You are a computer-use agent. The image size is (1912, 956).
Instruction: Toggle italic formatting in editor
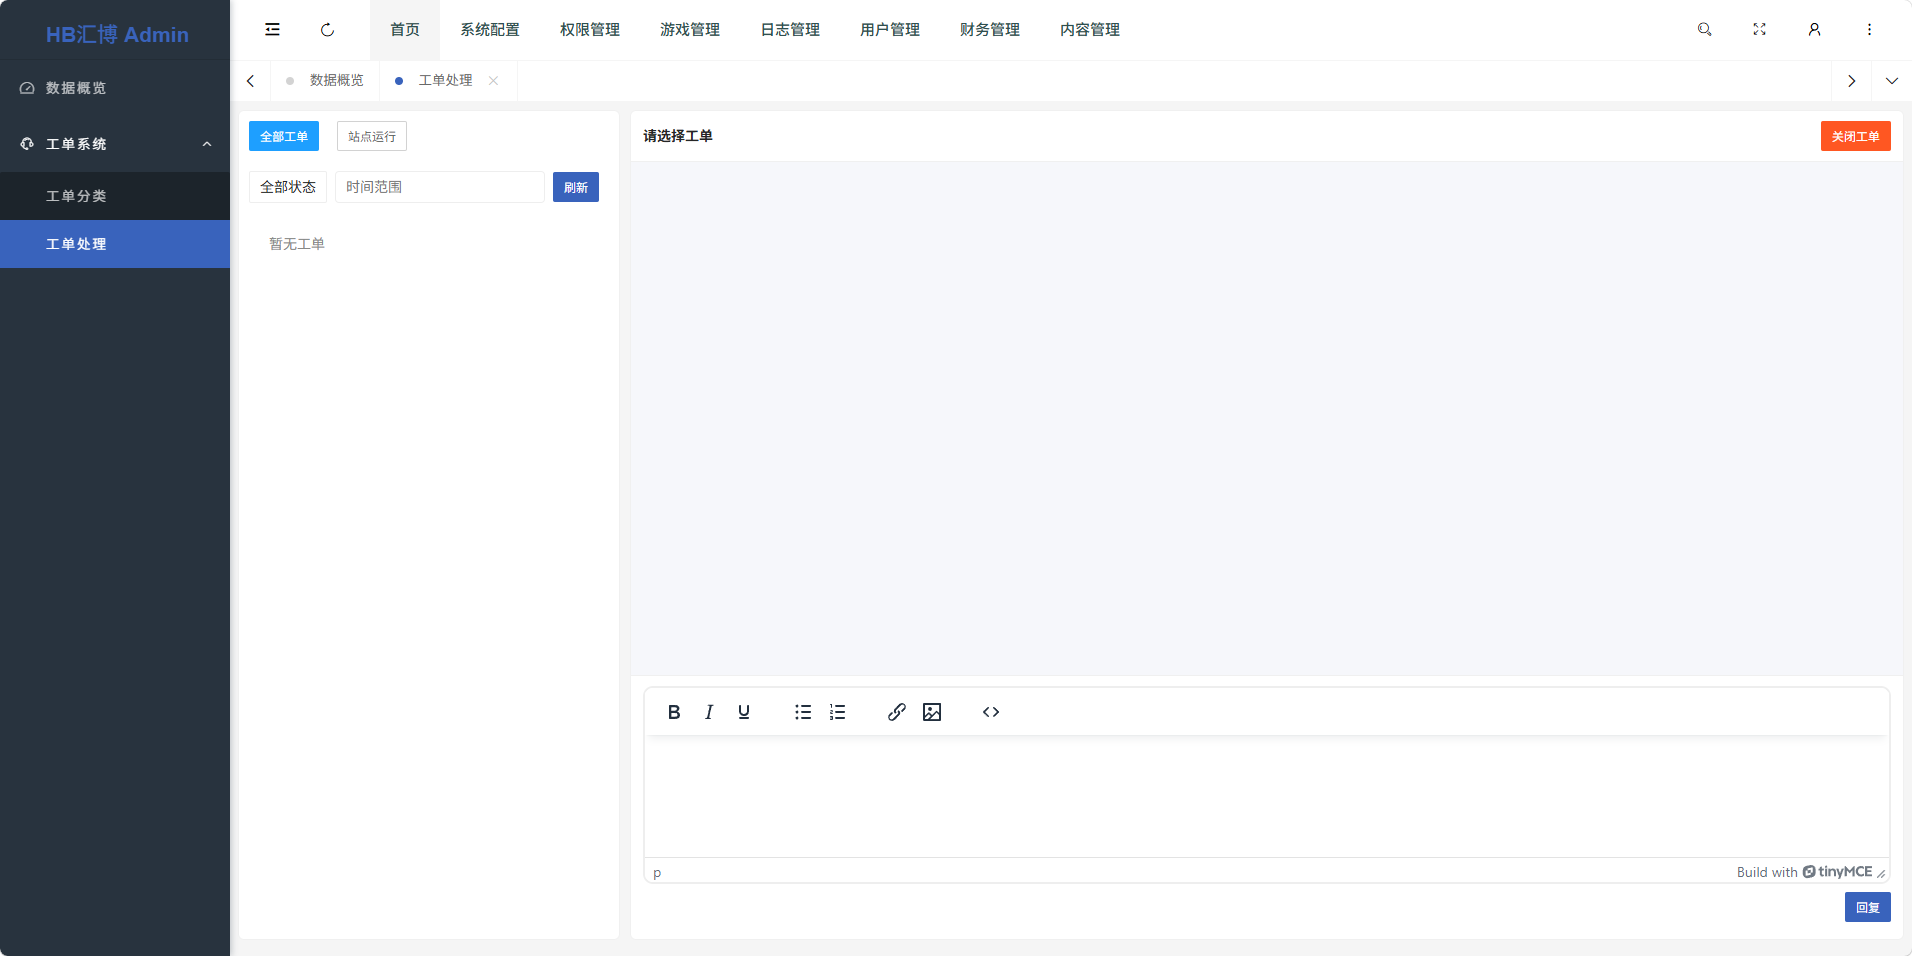709,712
